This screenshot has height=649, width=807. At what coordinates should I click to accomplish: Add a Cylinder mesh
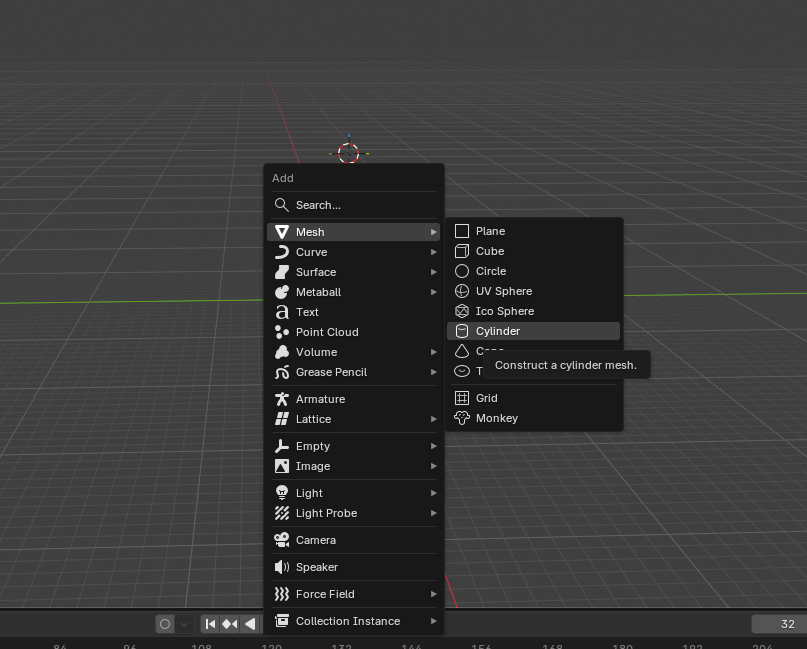534,331
